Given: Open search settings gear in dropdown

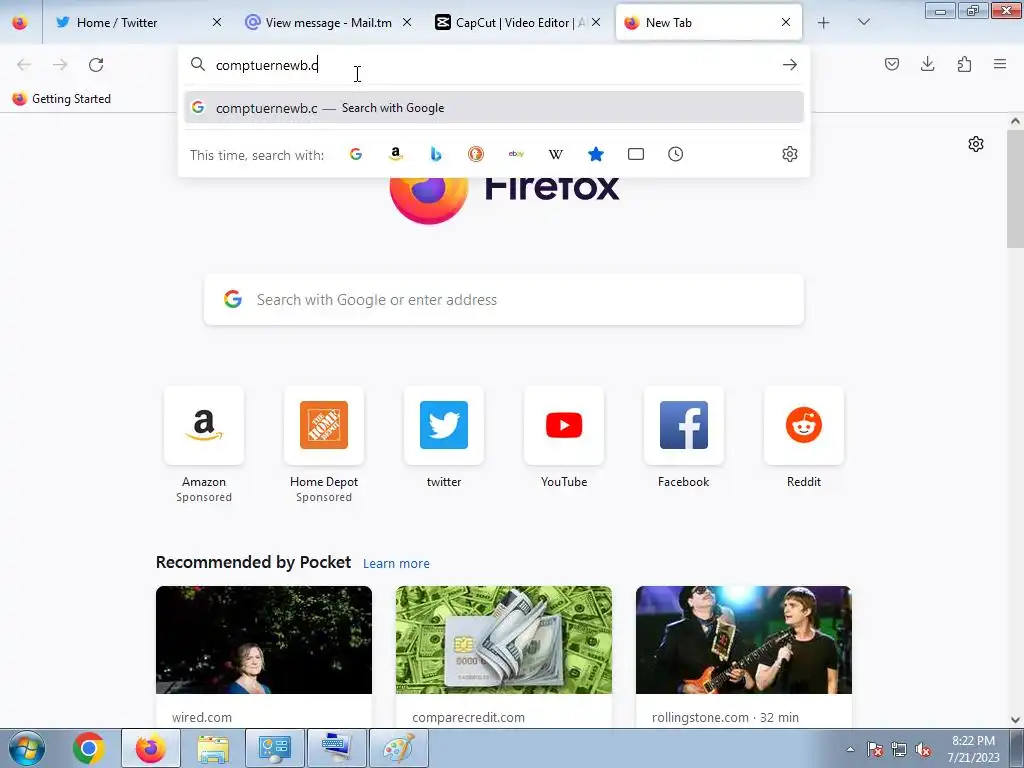Looking at the screenshot, I should tap(790, 154).
